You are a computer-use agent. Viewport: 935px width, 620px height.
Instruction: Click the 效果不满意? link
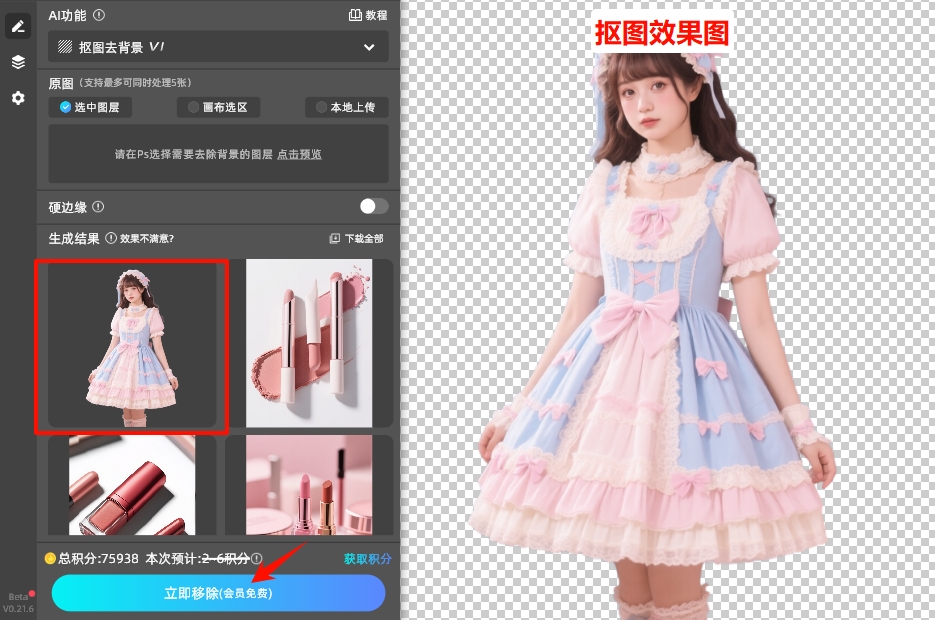[146, 238]
